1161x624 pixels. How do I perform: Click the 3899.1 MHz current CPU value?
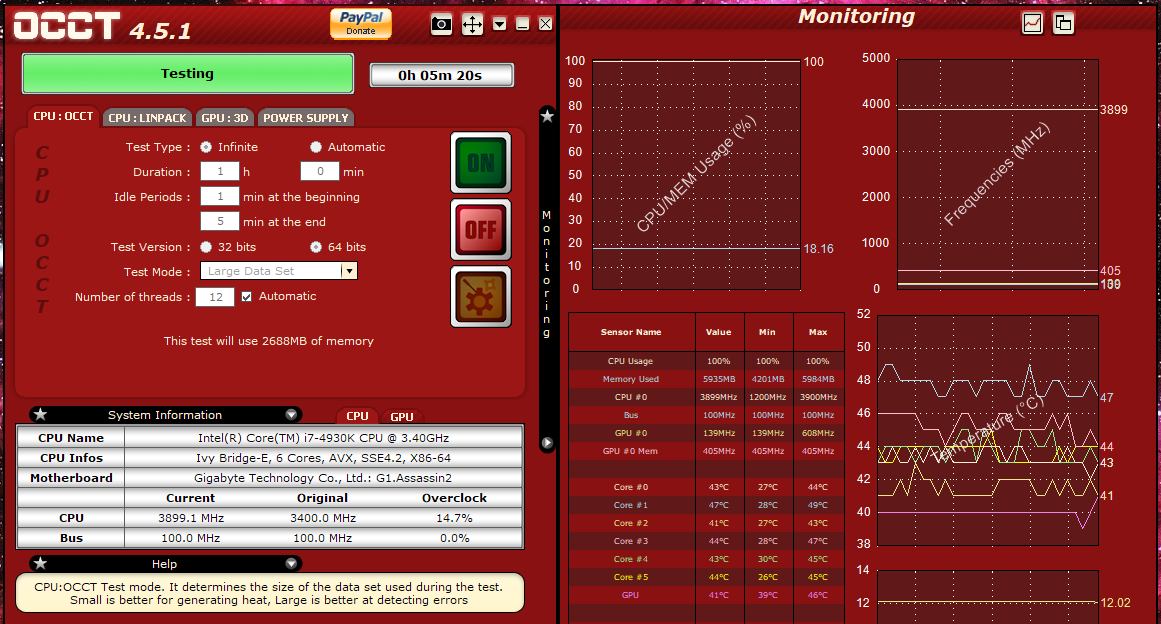coord(191,518)
